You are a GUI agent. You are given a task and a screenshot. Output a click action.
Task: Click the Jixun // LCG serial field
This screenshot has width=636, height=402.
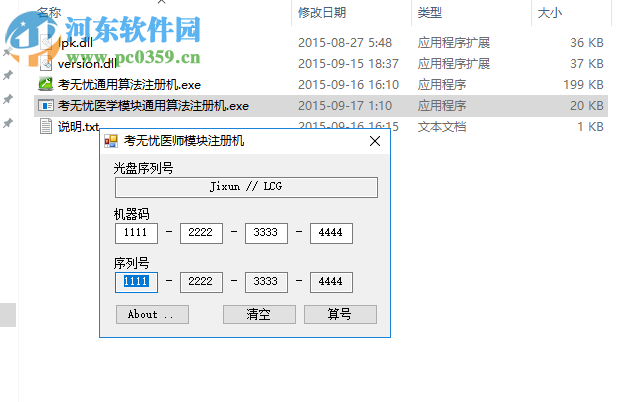coord(246,187)
